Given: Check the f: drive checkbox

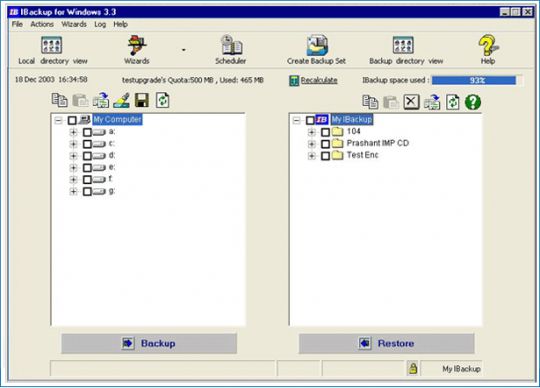Looking at the screenshot, I should coord(87,179).
